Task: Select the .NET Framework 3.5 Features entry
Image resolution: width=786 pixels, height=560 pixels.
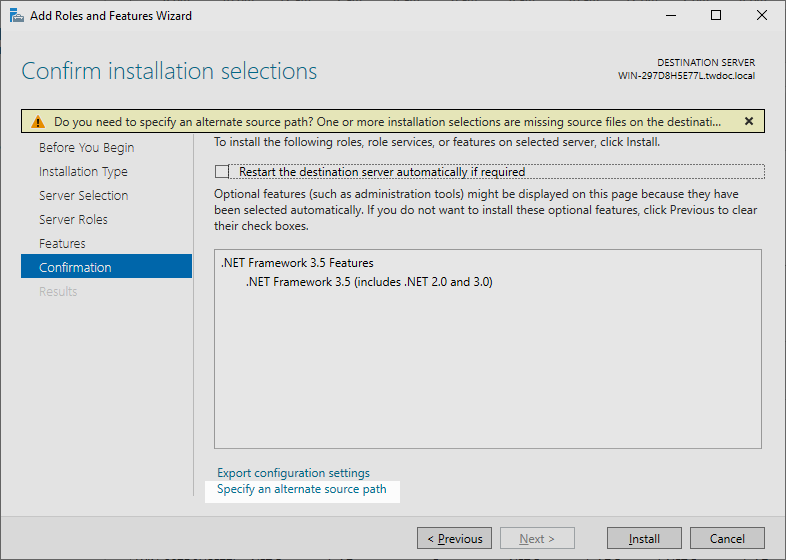Action: [x=297, y=263]
